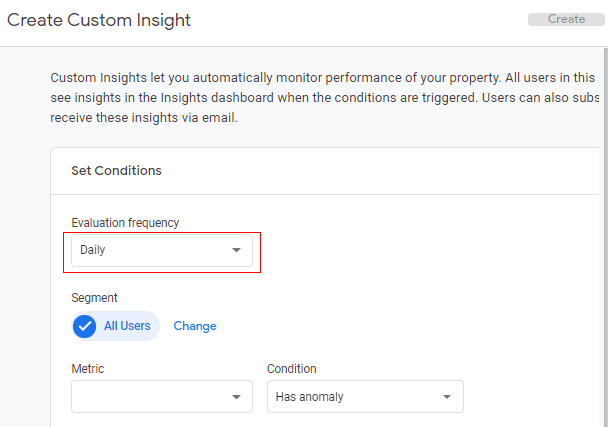Click the blue checkmark icon on All Users
This screenshot has width=608, height=427.
[x=86, y=326]
